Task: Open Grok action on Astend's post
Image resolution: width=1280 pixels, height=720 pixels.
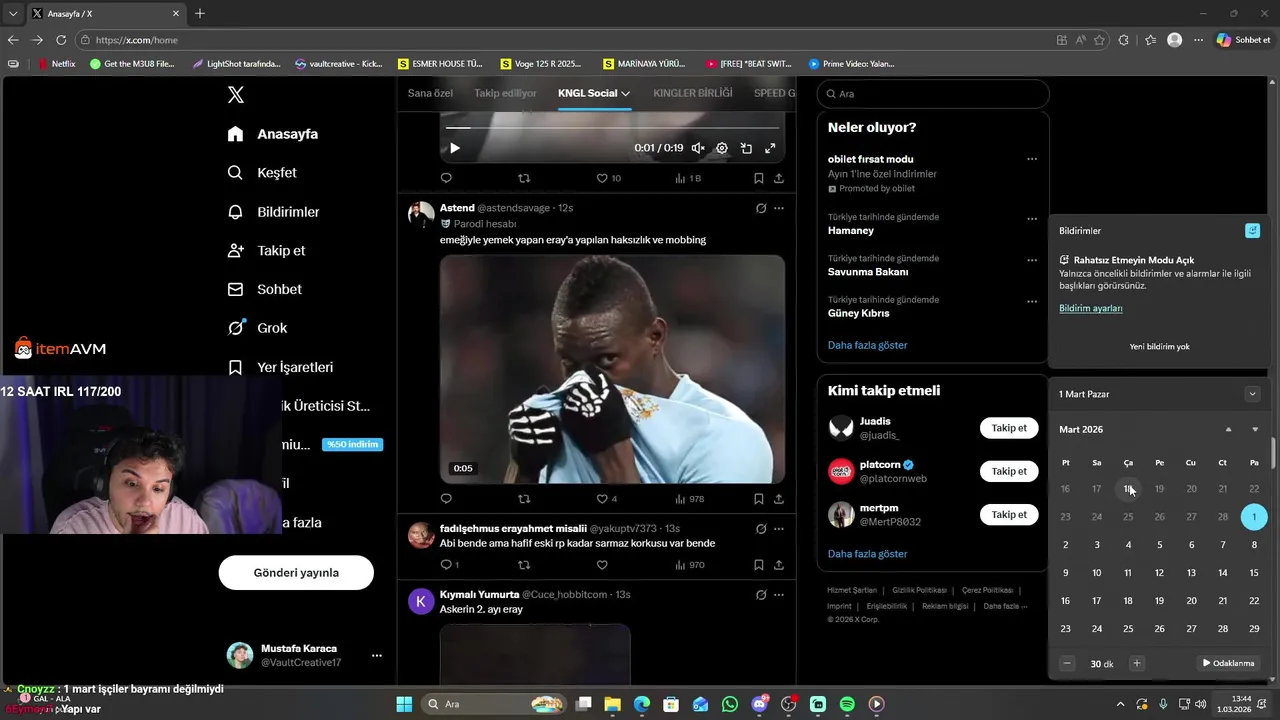Action: (x=760, y=208)
